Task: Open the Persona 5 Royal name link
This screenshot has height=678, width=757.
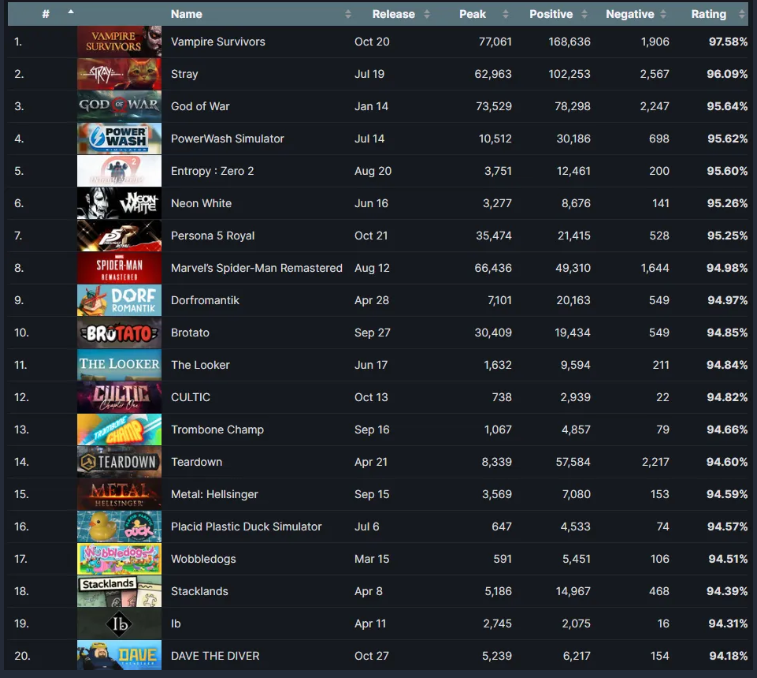Action: tap(212, 236)
